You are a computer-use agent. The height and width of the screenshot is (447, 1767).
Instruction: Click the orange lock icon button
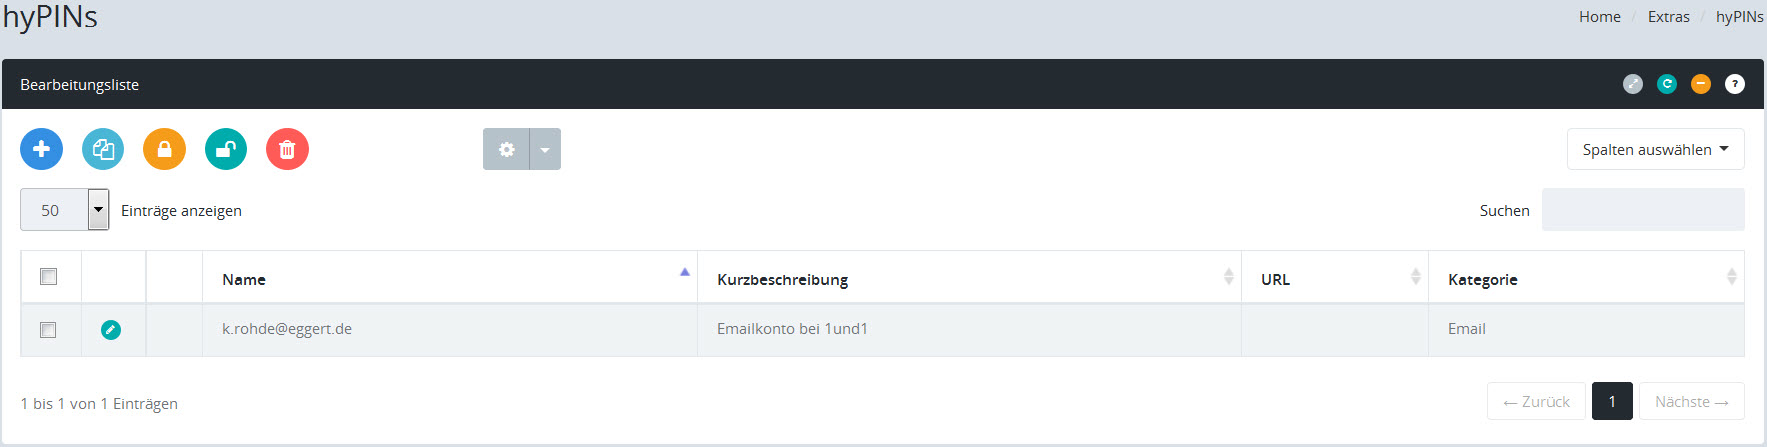pyautogui.click(x=164, y=149)
